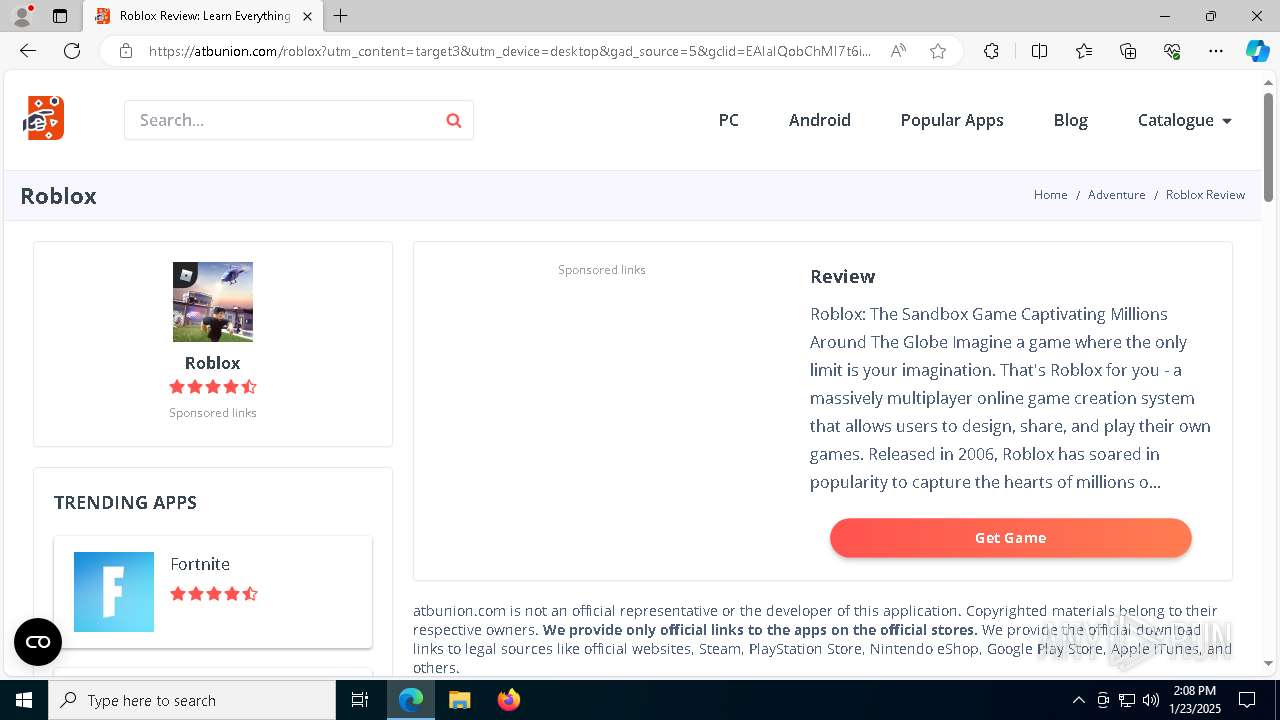Open the network tray icon
The image size is (1280, 720).
point(1127,700)
